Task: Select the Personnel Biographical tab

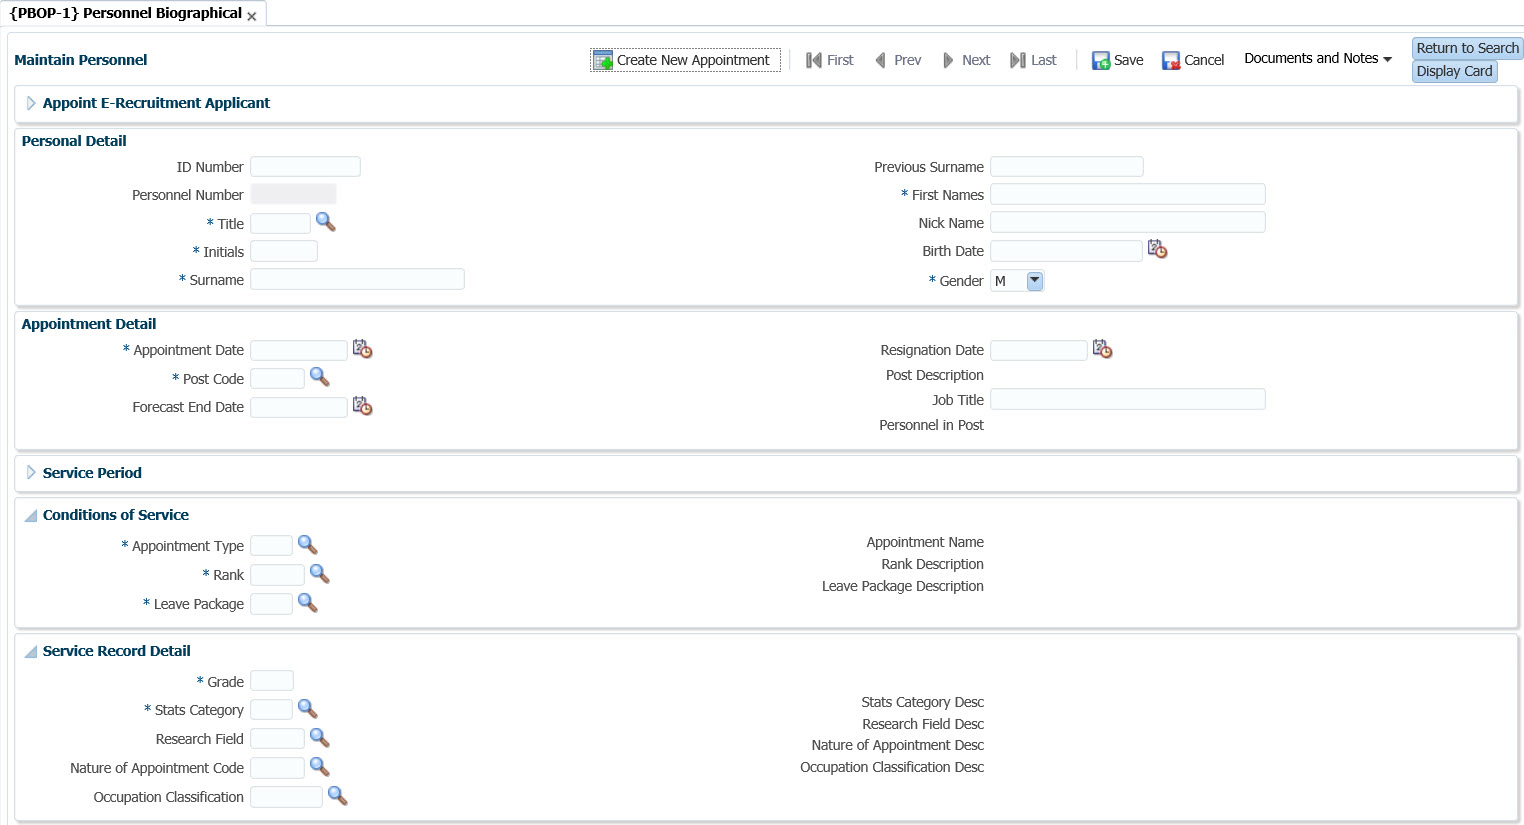Action: pos(126,13)
